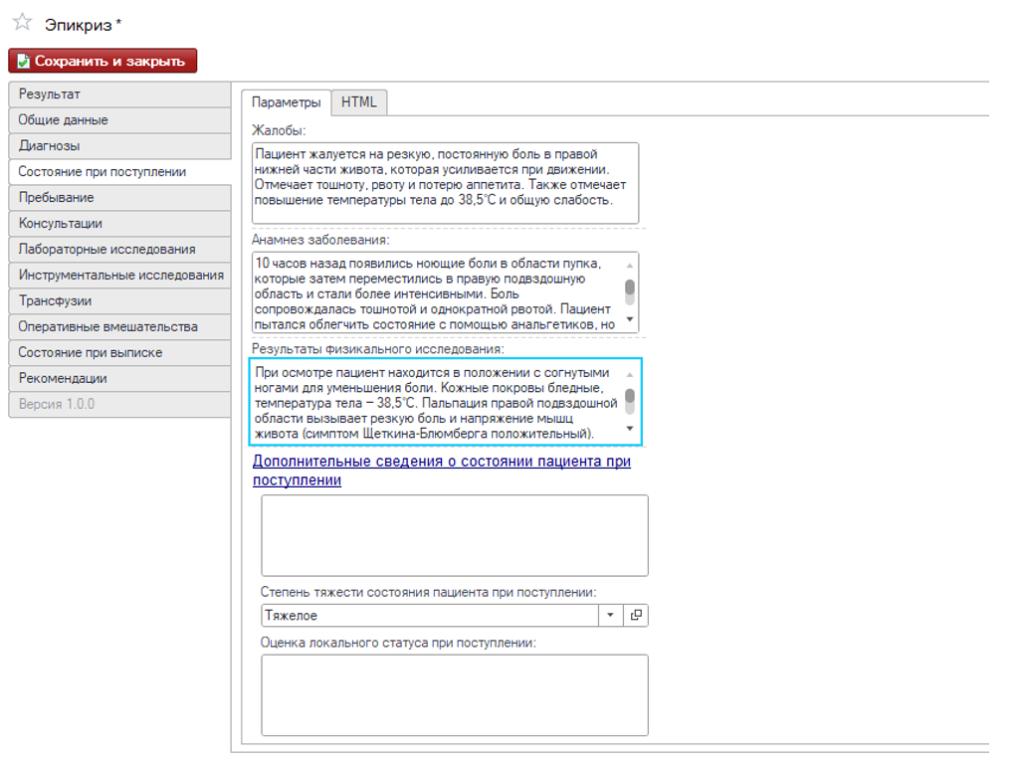Click the Степень тяжести field showing Тяжелое

(430, 615)
